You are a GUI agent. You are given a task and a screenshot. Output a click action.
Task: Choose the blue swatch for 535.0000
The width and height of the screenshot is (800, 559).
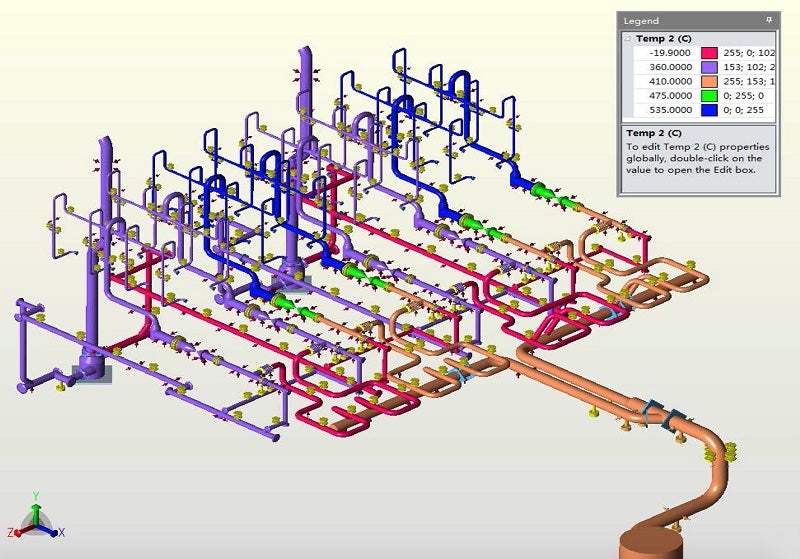coord(711,110)
